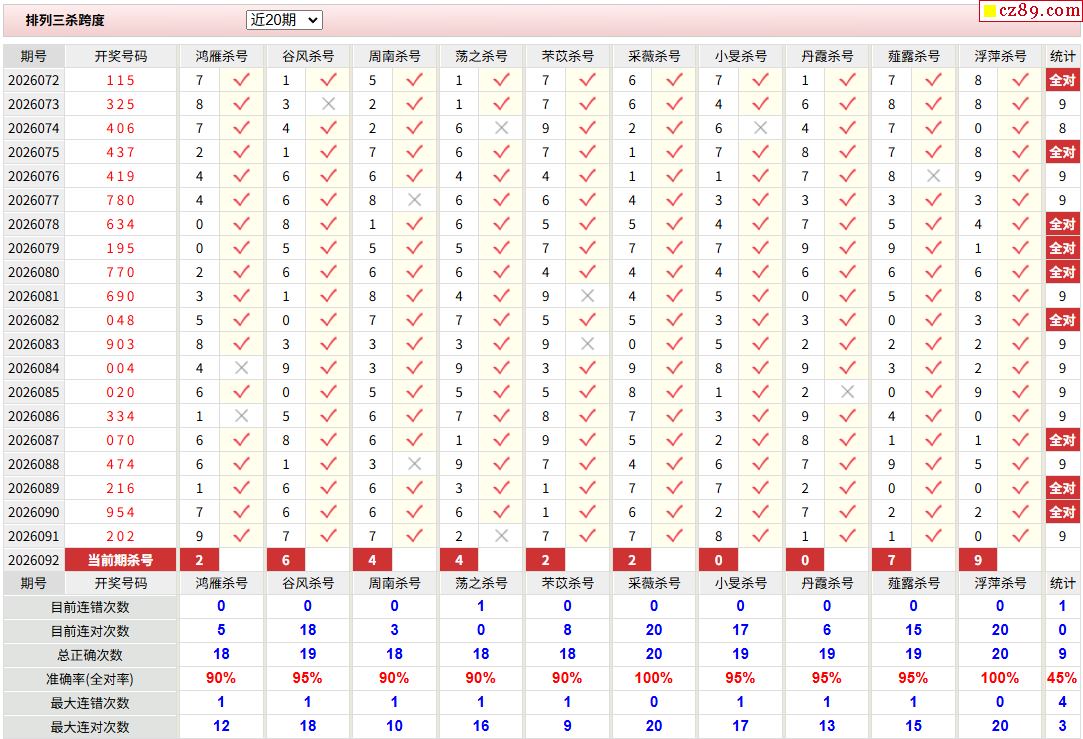Click the winning number 115 for issue 2026072
This screenshot has height=739, width=1083.
tap(120, 80)
